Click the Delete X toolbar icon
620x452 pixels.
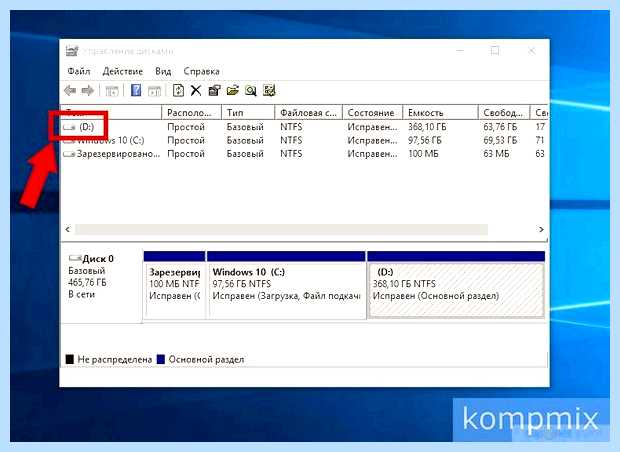196,91
